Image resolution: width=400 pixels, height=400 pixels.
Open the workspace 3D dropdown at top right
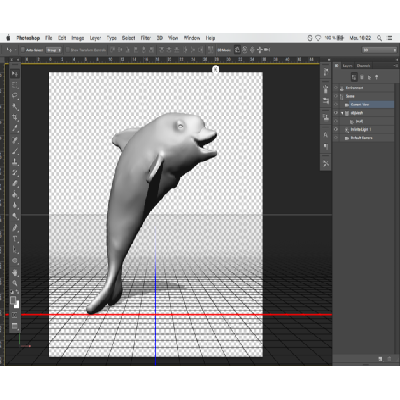(379, 50)
